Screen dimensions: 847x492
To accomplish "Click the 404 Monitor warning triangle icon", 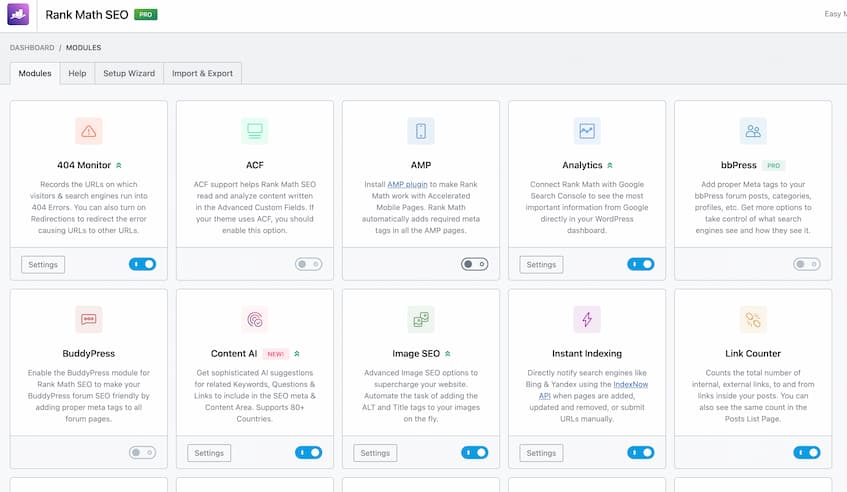I will tap(89, 131).
